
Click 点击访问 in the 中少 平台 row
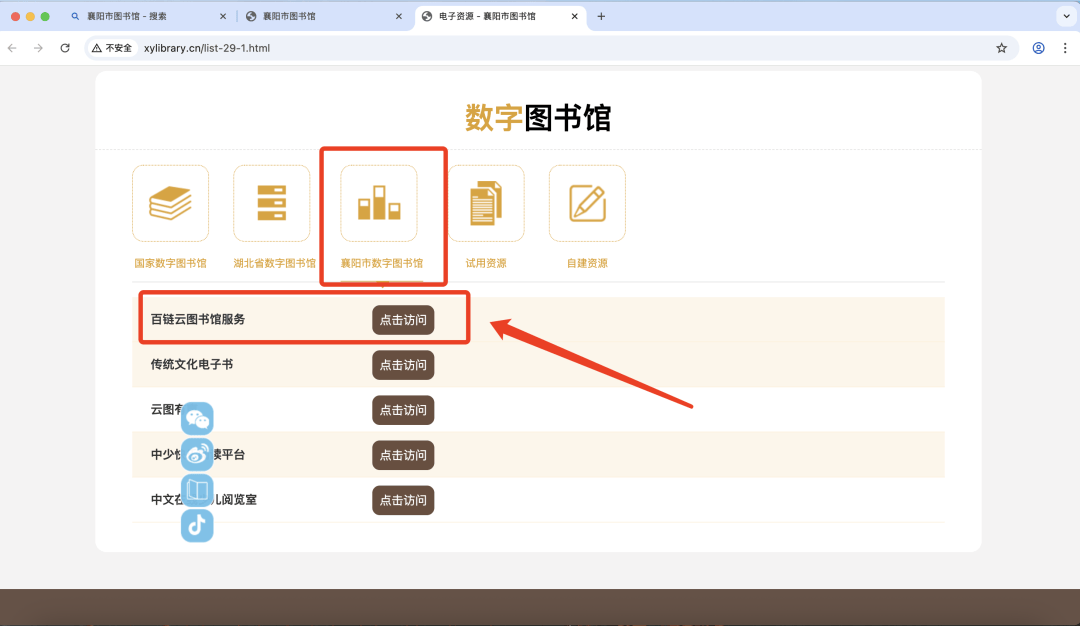[x=403, y=455]
